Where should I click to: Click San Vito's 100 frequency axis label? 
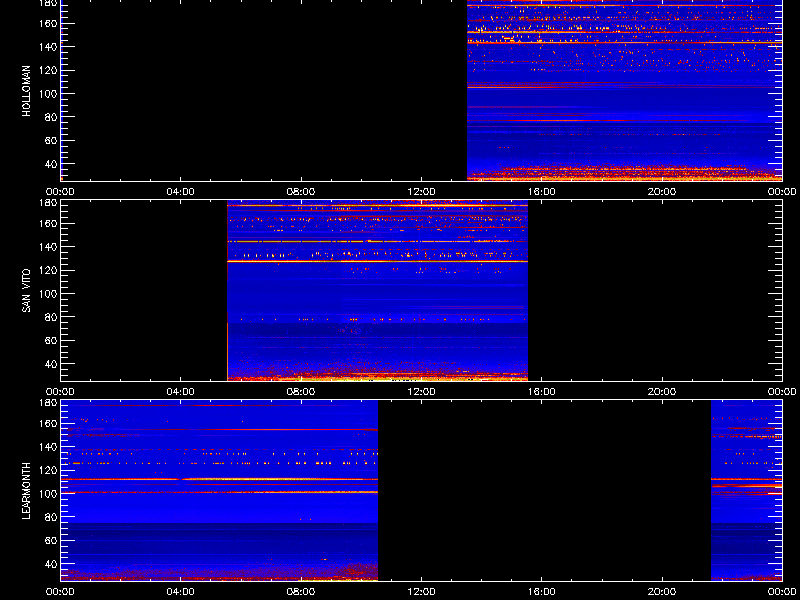(x=48, y=294)
